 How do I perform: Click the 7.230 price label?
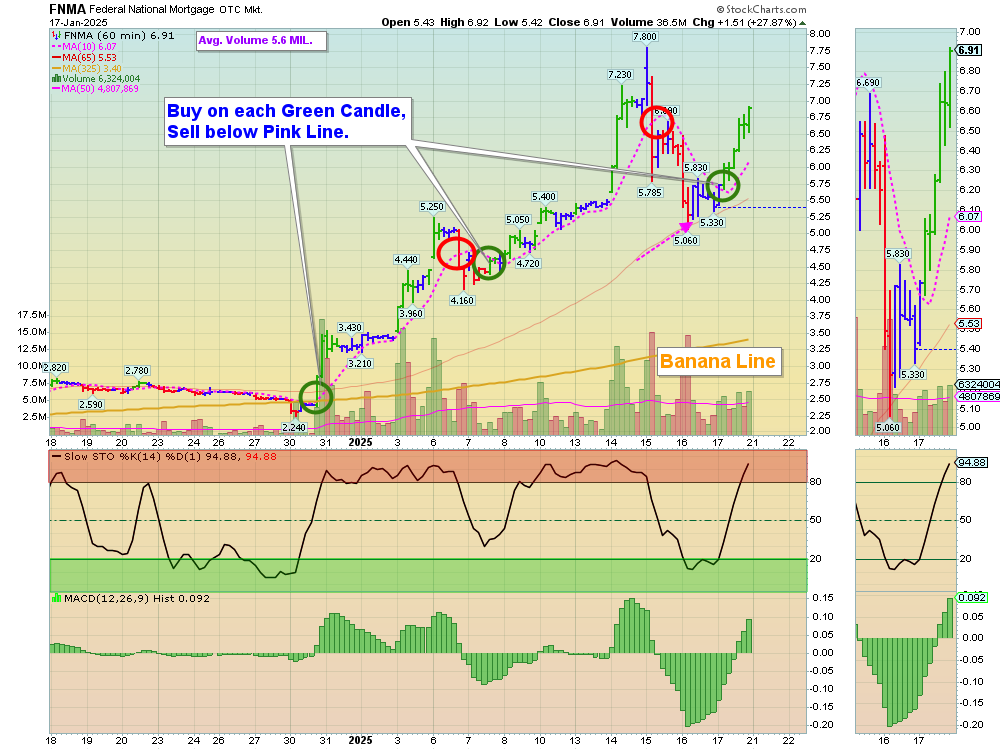pos(620,75)
